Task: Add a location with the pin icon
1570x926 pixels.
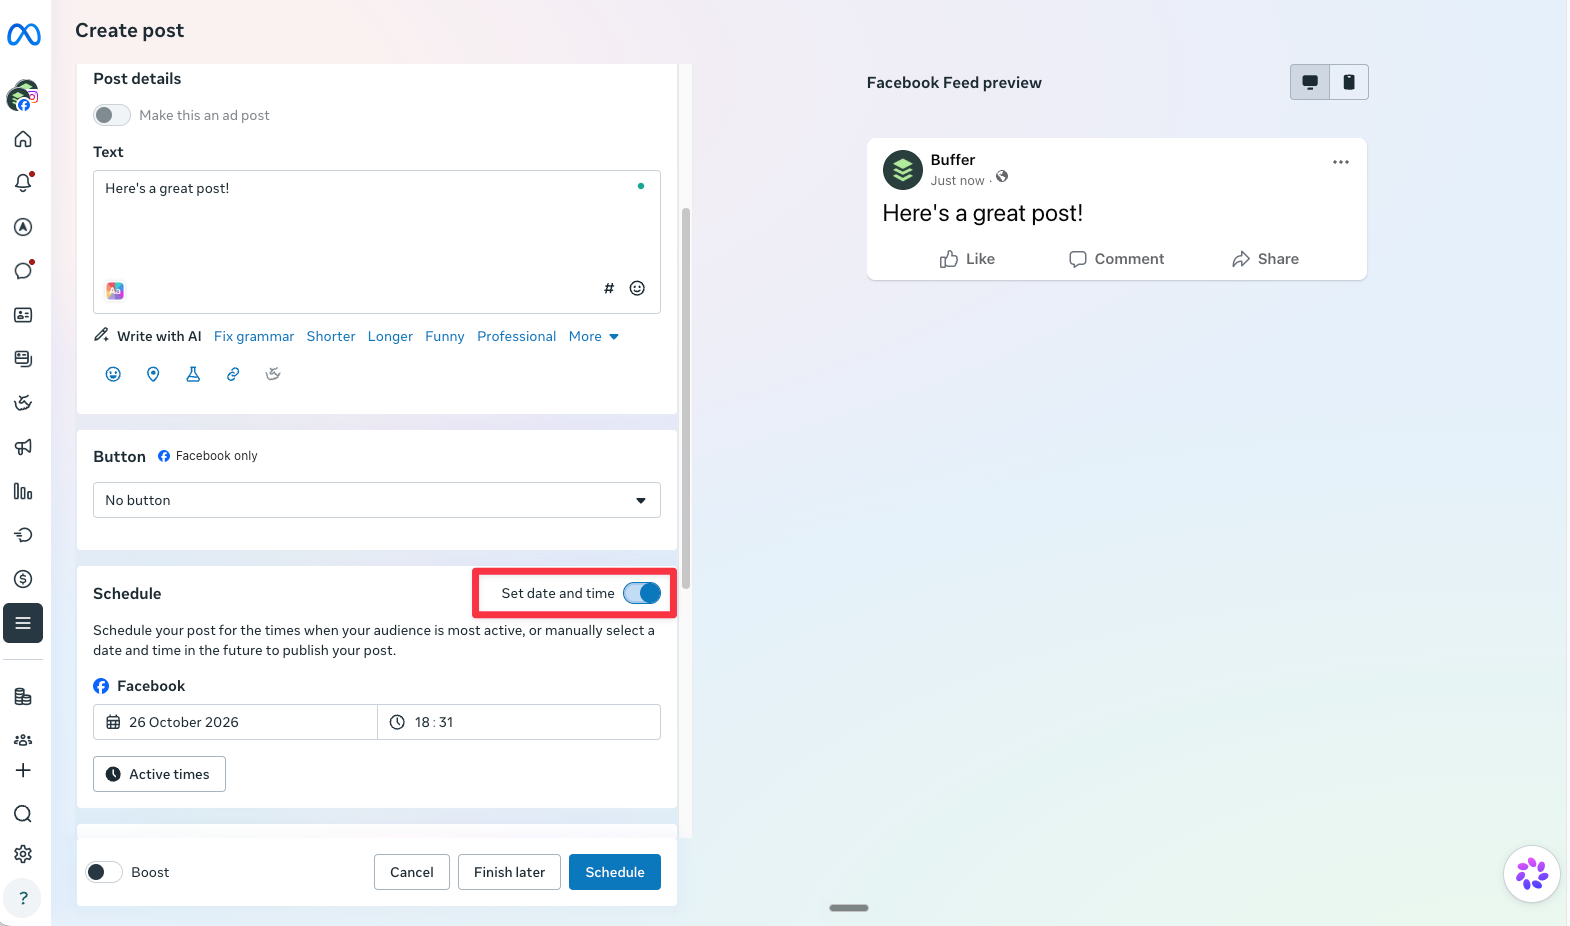Action: click(x=153, y=374)
